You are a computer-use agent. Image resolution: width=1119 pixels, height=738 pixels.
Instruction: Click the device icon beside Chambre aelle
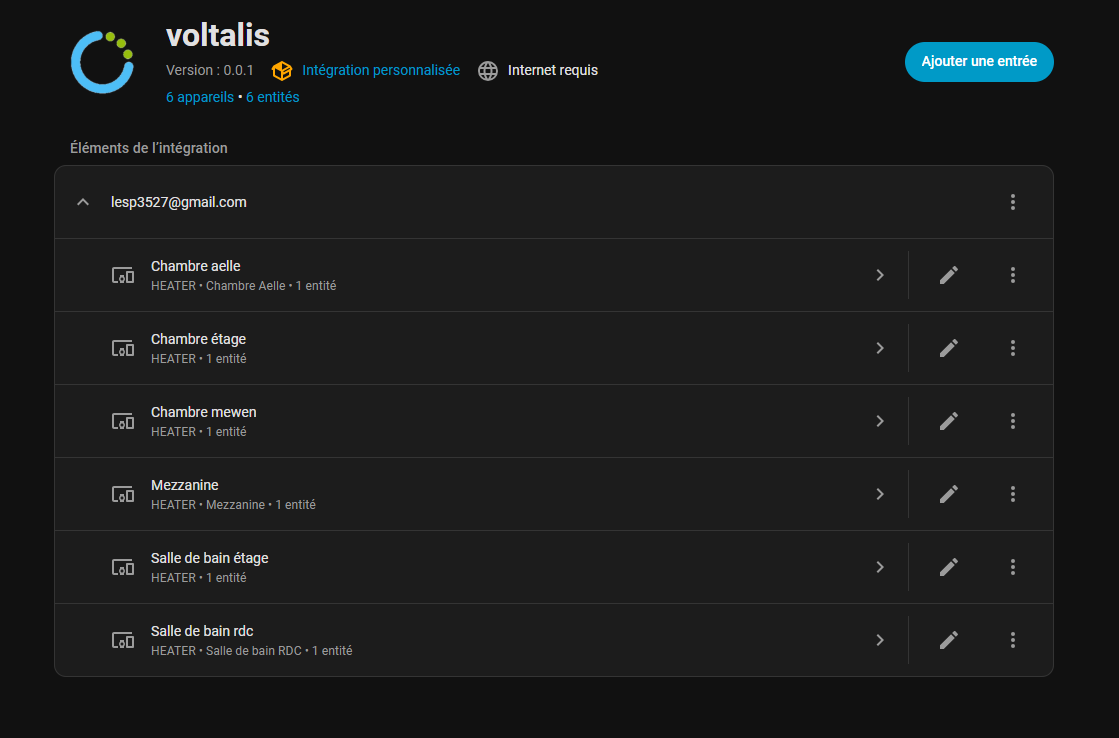pos(122,275)
